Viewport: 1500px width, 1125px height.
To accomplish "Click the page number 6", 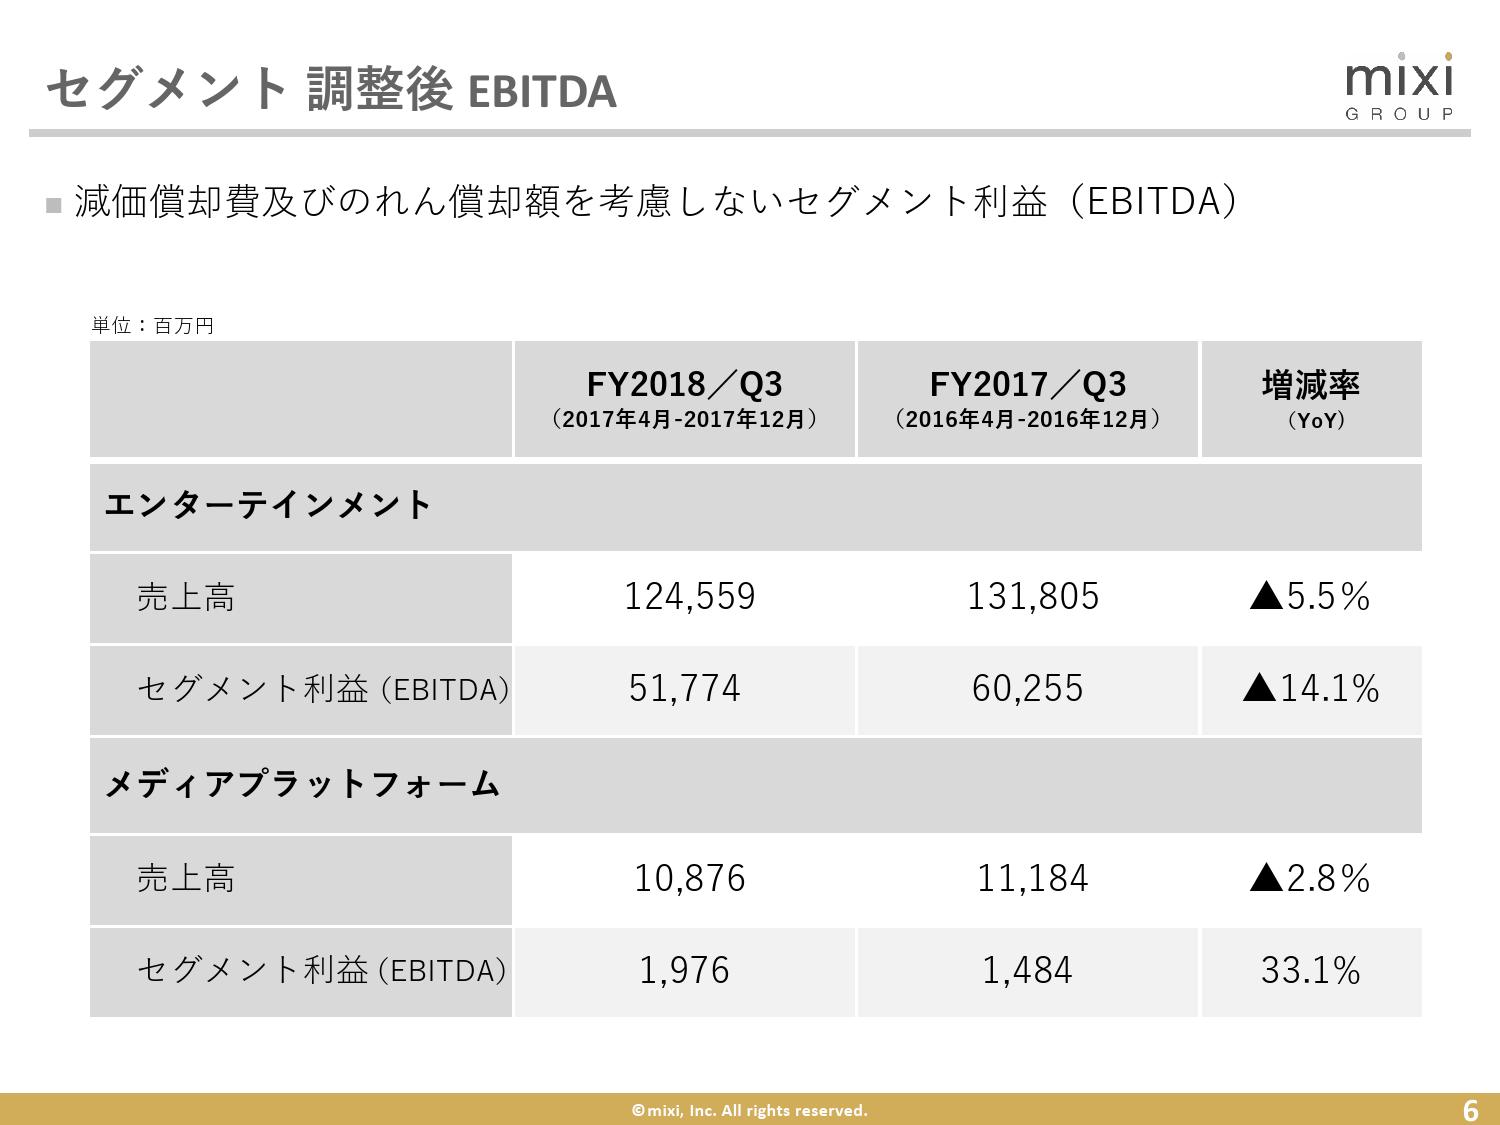I will pos(1470,1110).
